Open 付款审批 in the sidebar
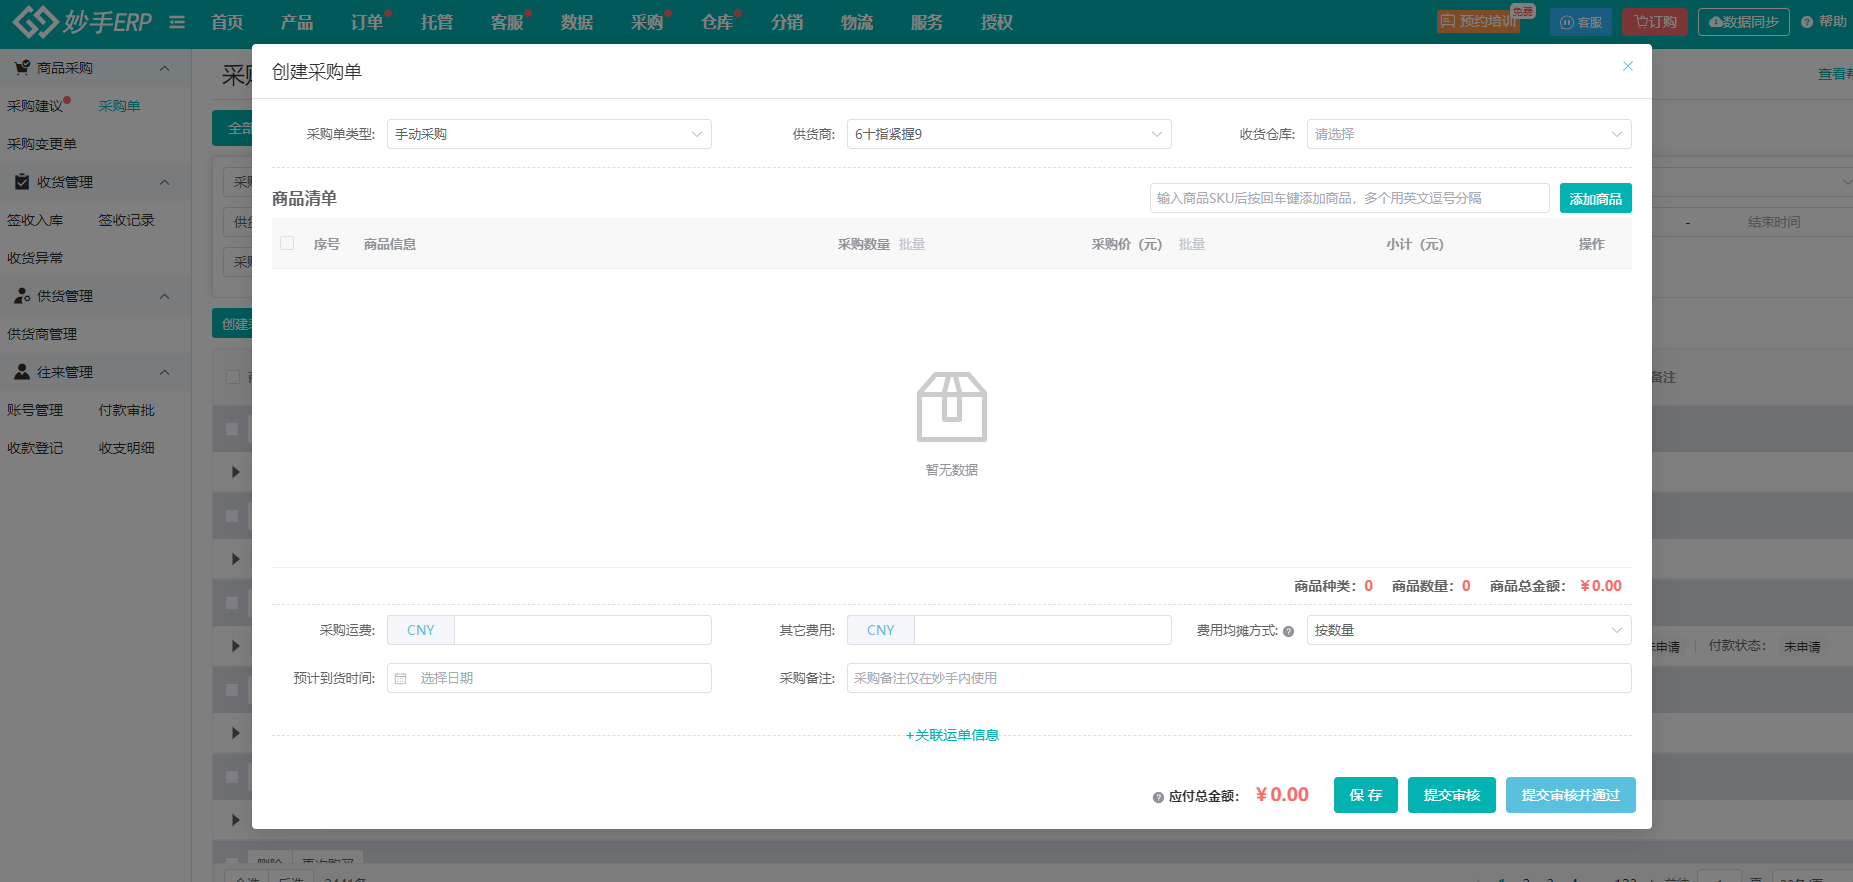The height and width of the screenshot is (882, 1853). [x=127, y=410]
